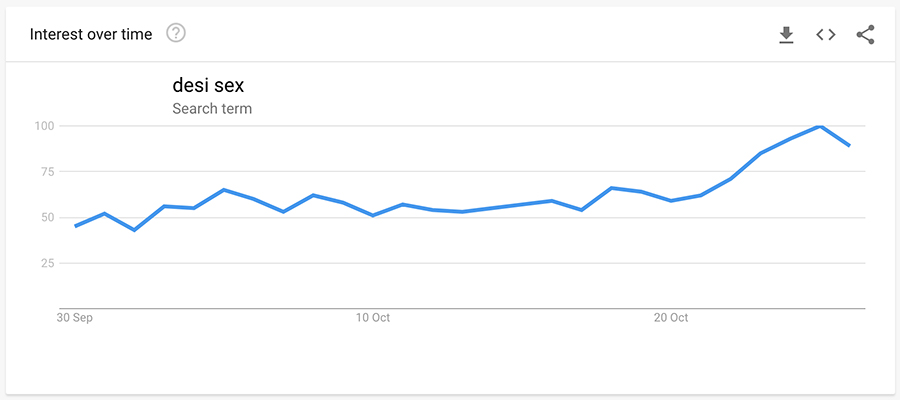
Task: Open the embed code icon
Action: 825,35
